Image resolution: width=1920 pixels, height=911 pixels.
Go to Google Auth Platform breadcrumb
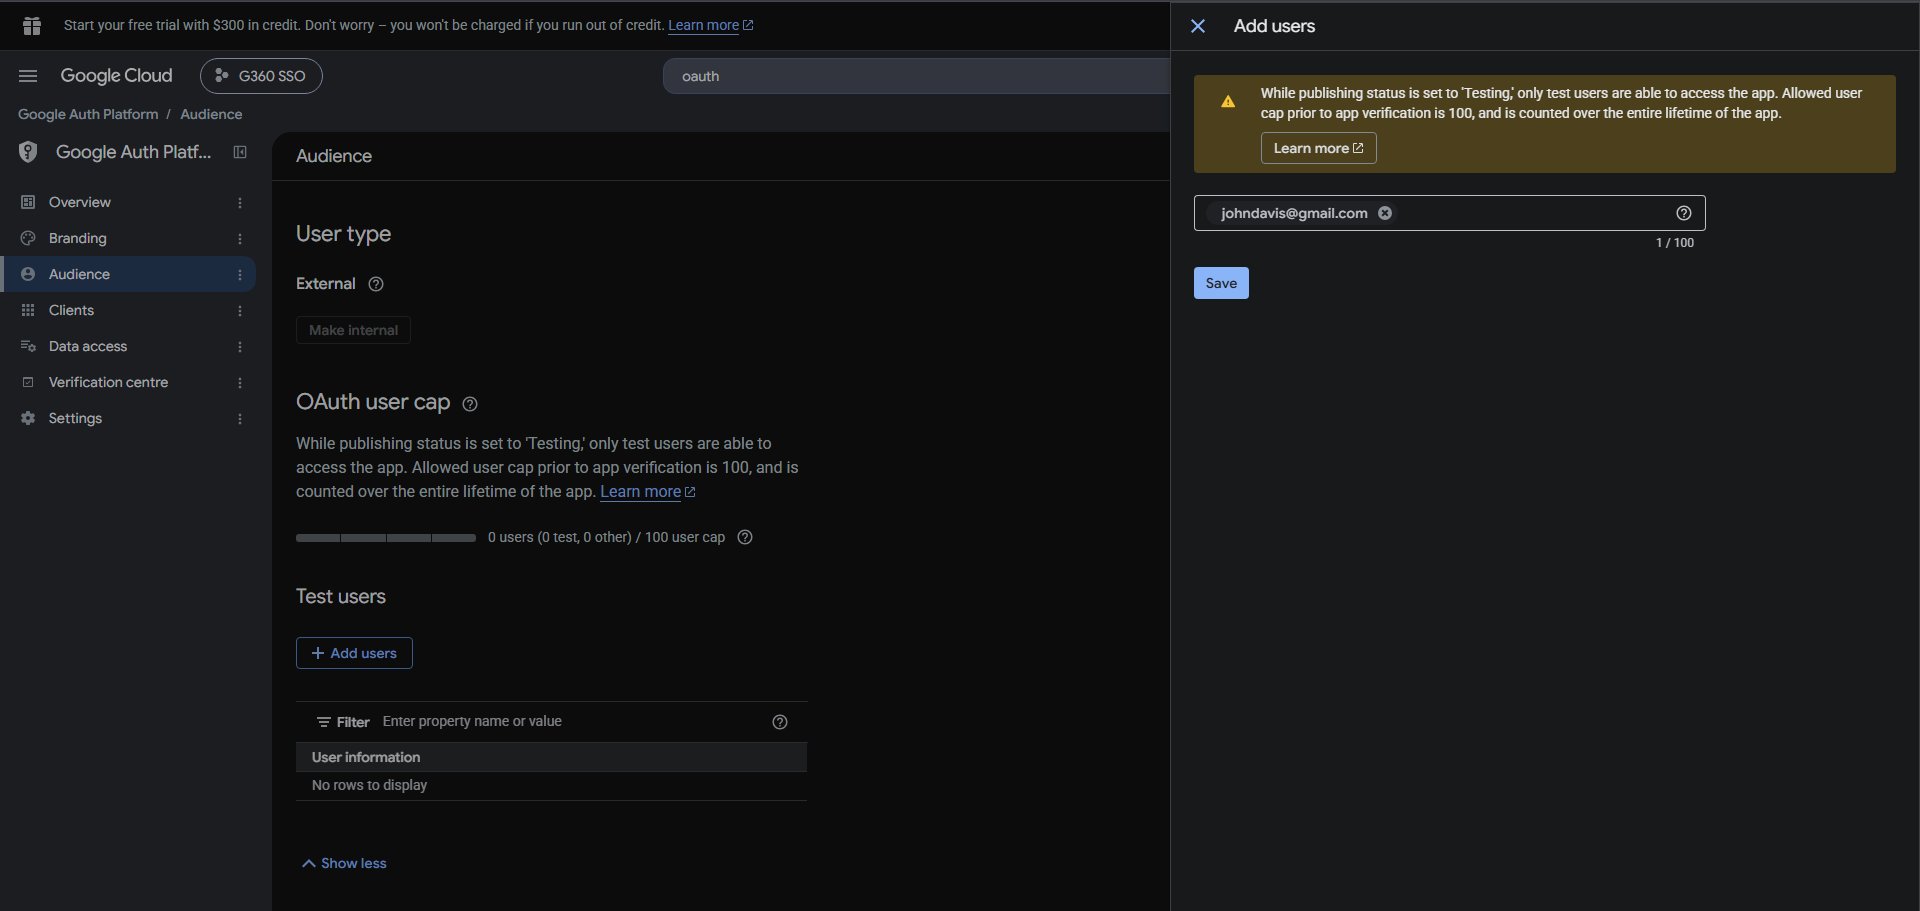coord(88,114)
